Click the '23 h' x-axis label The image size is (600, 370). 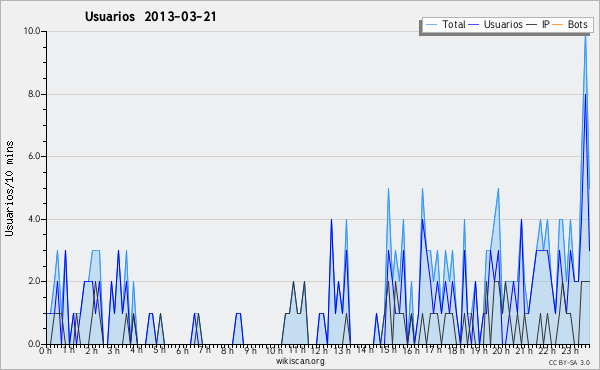[569, 351]
